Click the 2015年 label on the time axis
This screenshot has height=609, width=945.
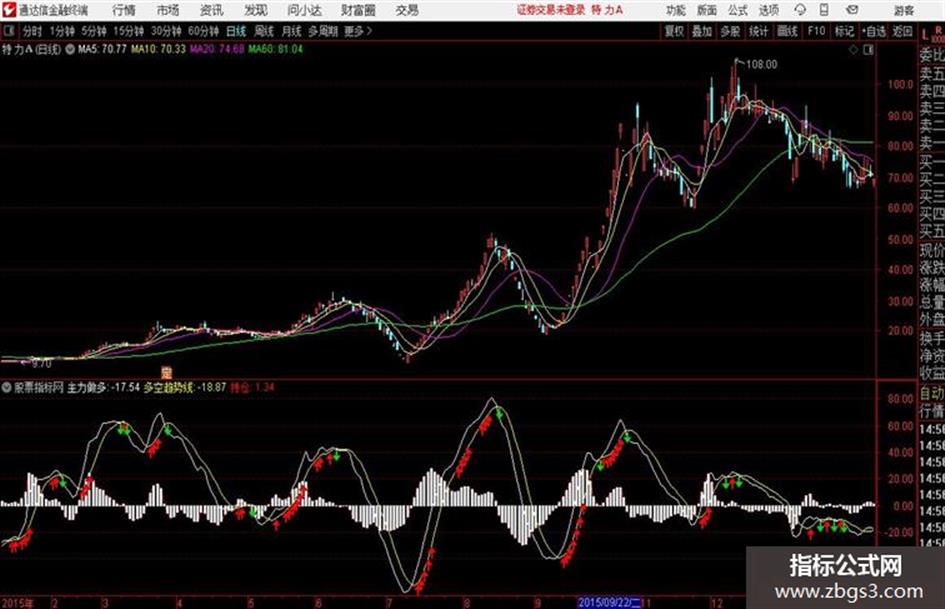(17, 603)
